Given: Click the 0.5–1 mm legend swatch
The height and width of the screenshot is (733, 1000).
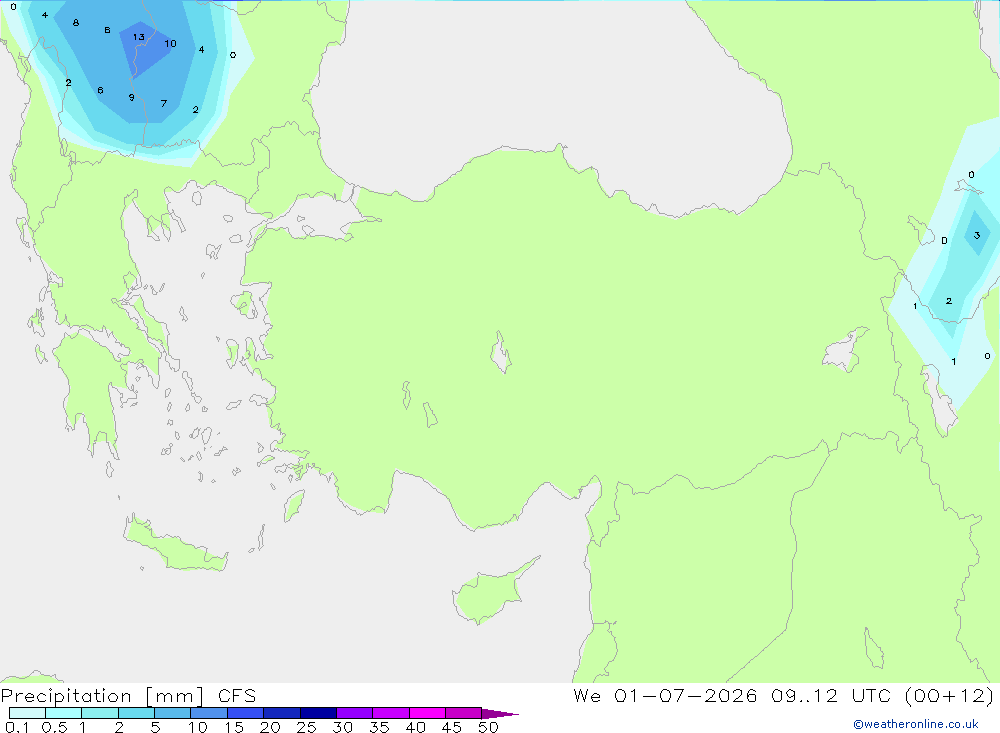Looking at the screenshot, I should pyautogui.click(x=63, y=713).
